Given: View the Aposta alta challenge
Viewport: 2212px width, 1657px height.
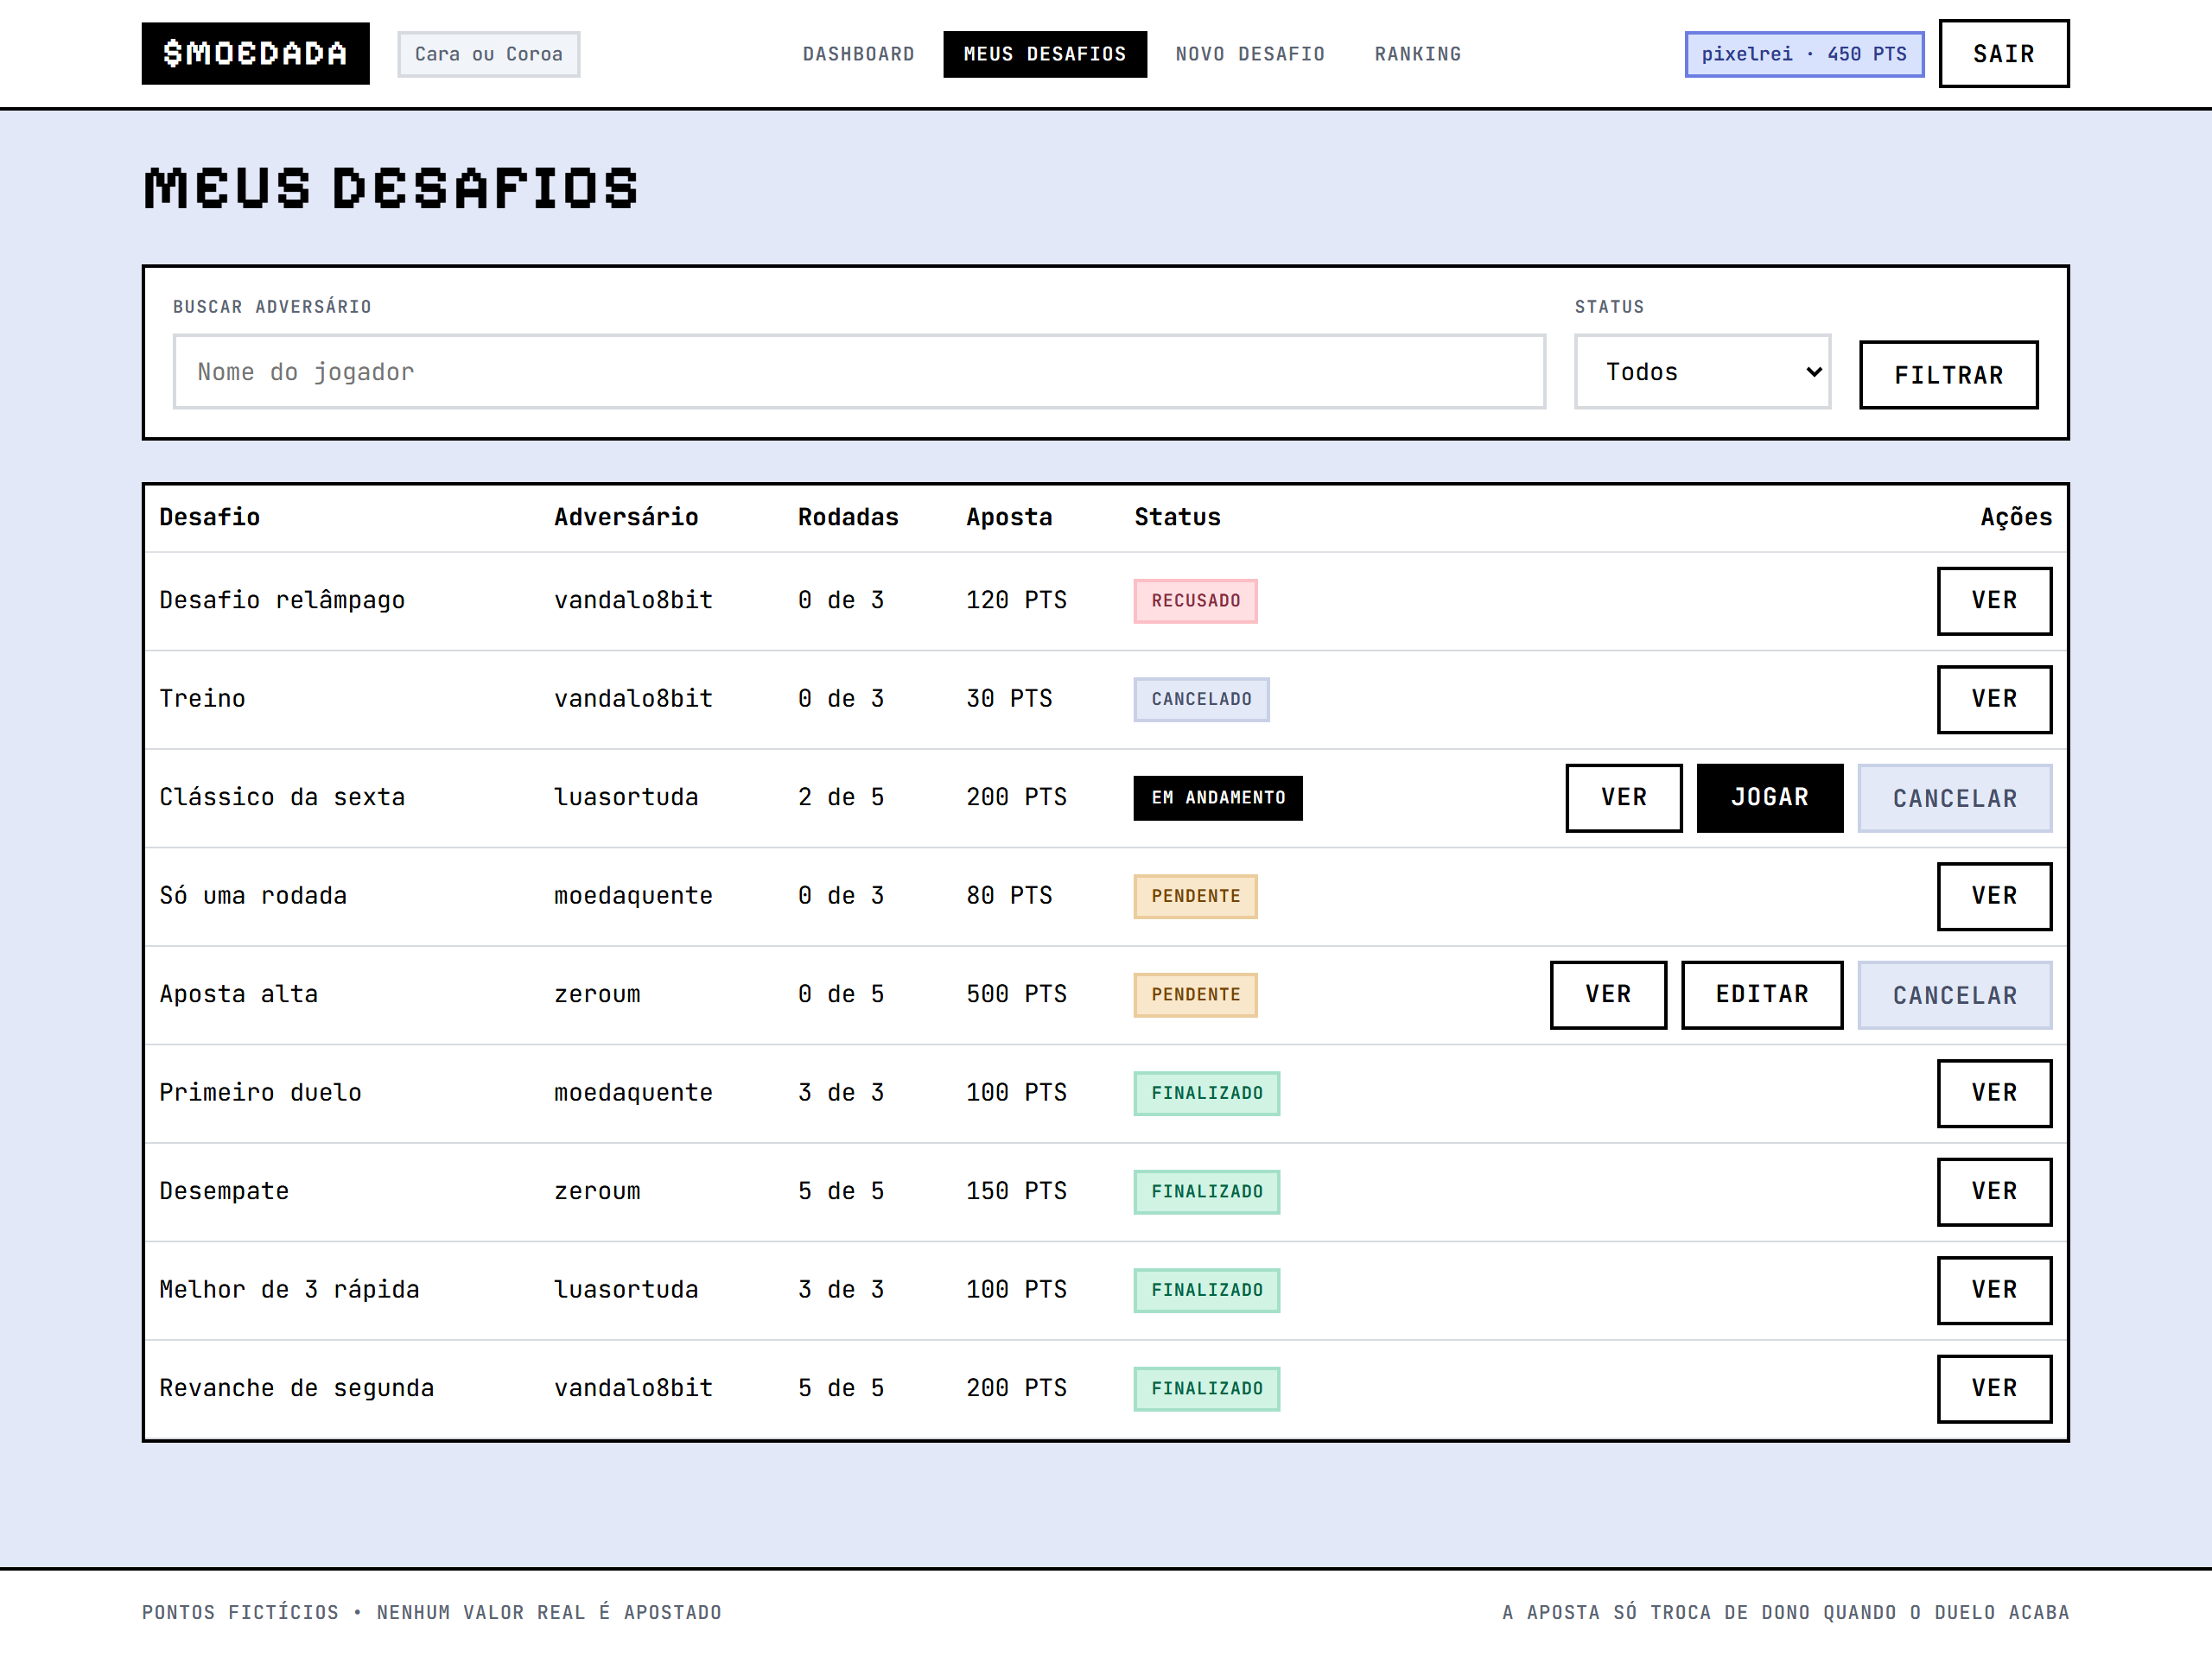Looking at the screenshot, I should (x=1608, y=995).
